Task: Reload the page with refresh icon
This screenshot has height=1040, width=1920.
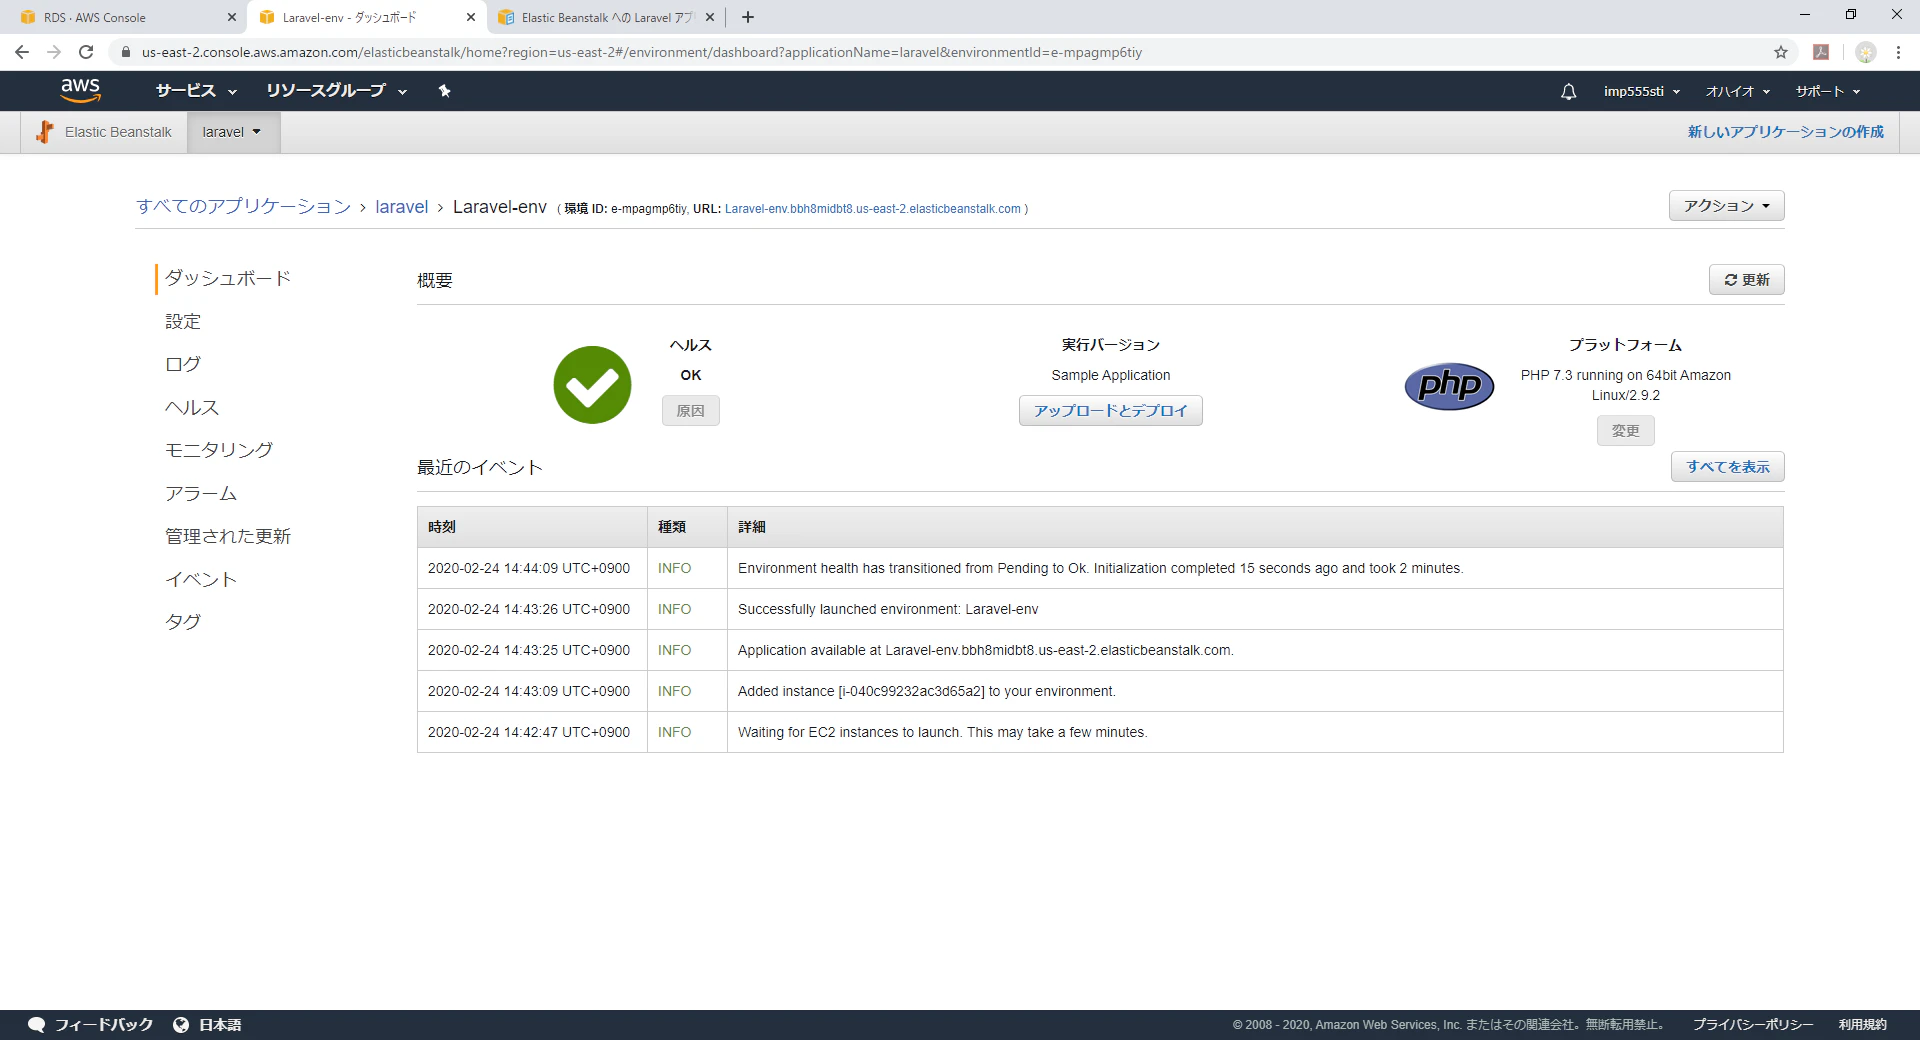Action: click(86, 52)
